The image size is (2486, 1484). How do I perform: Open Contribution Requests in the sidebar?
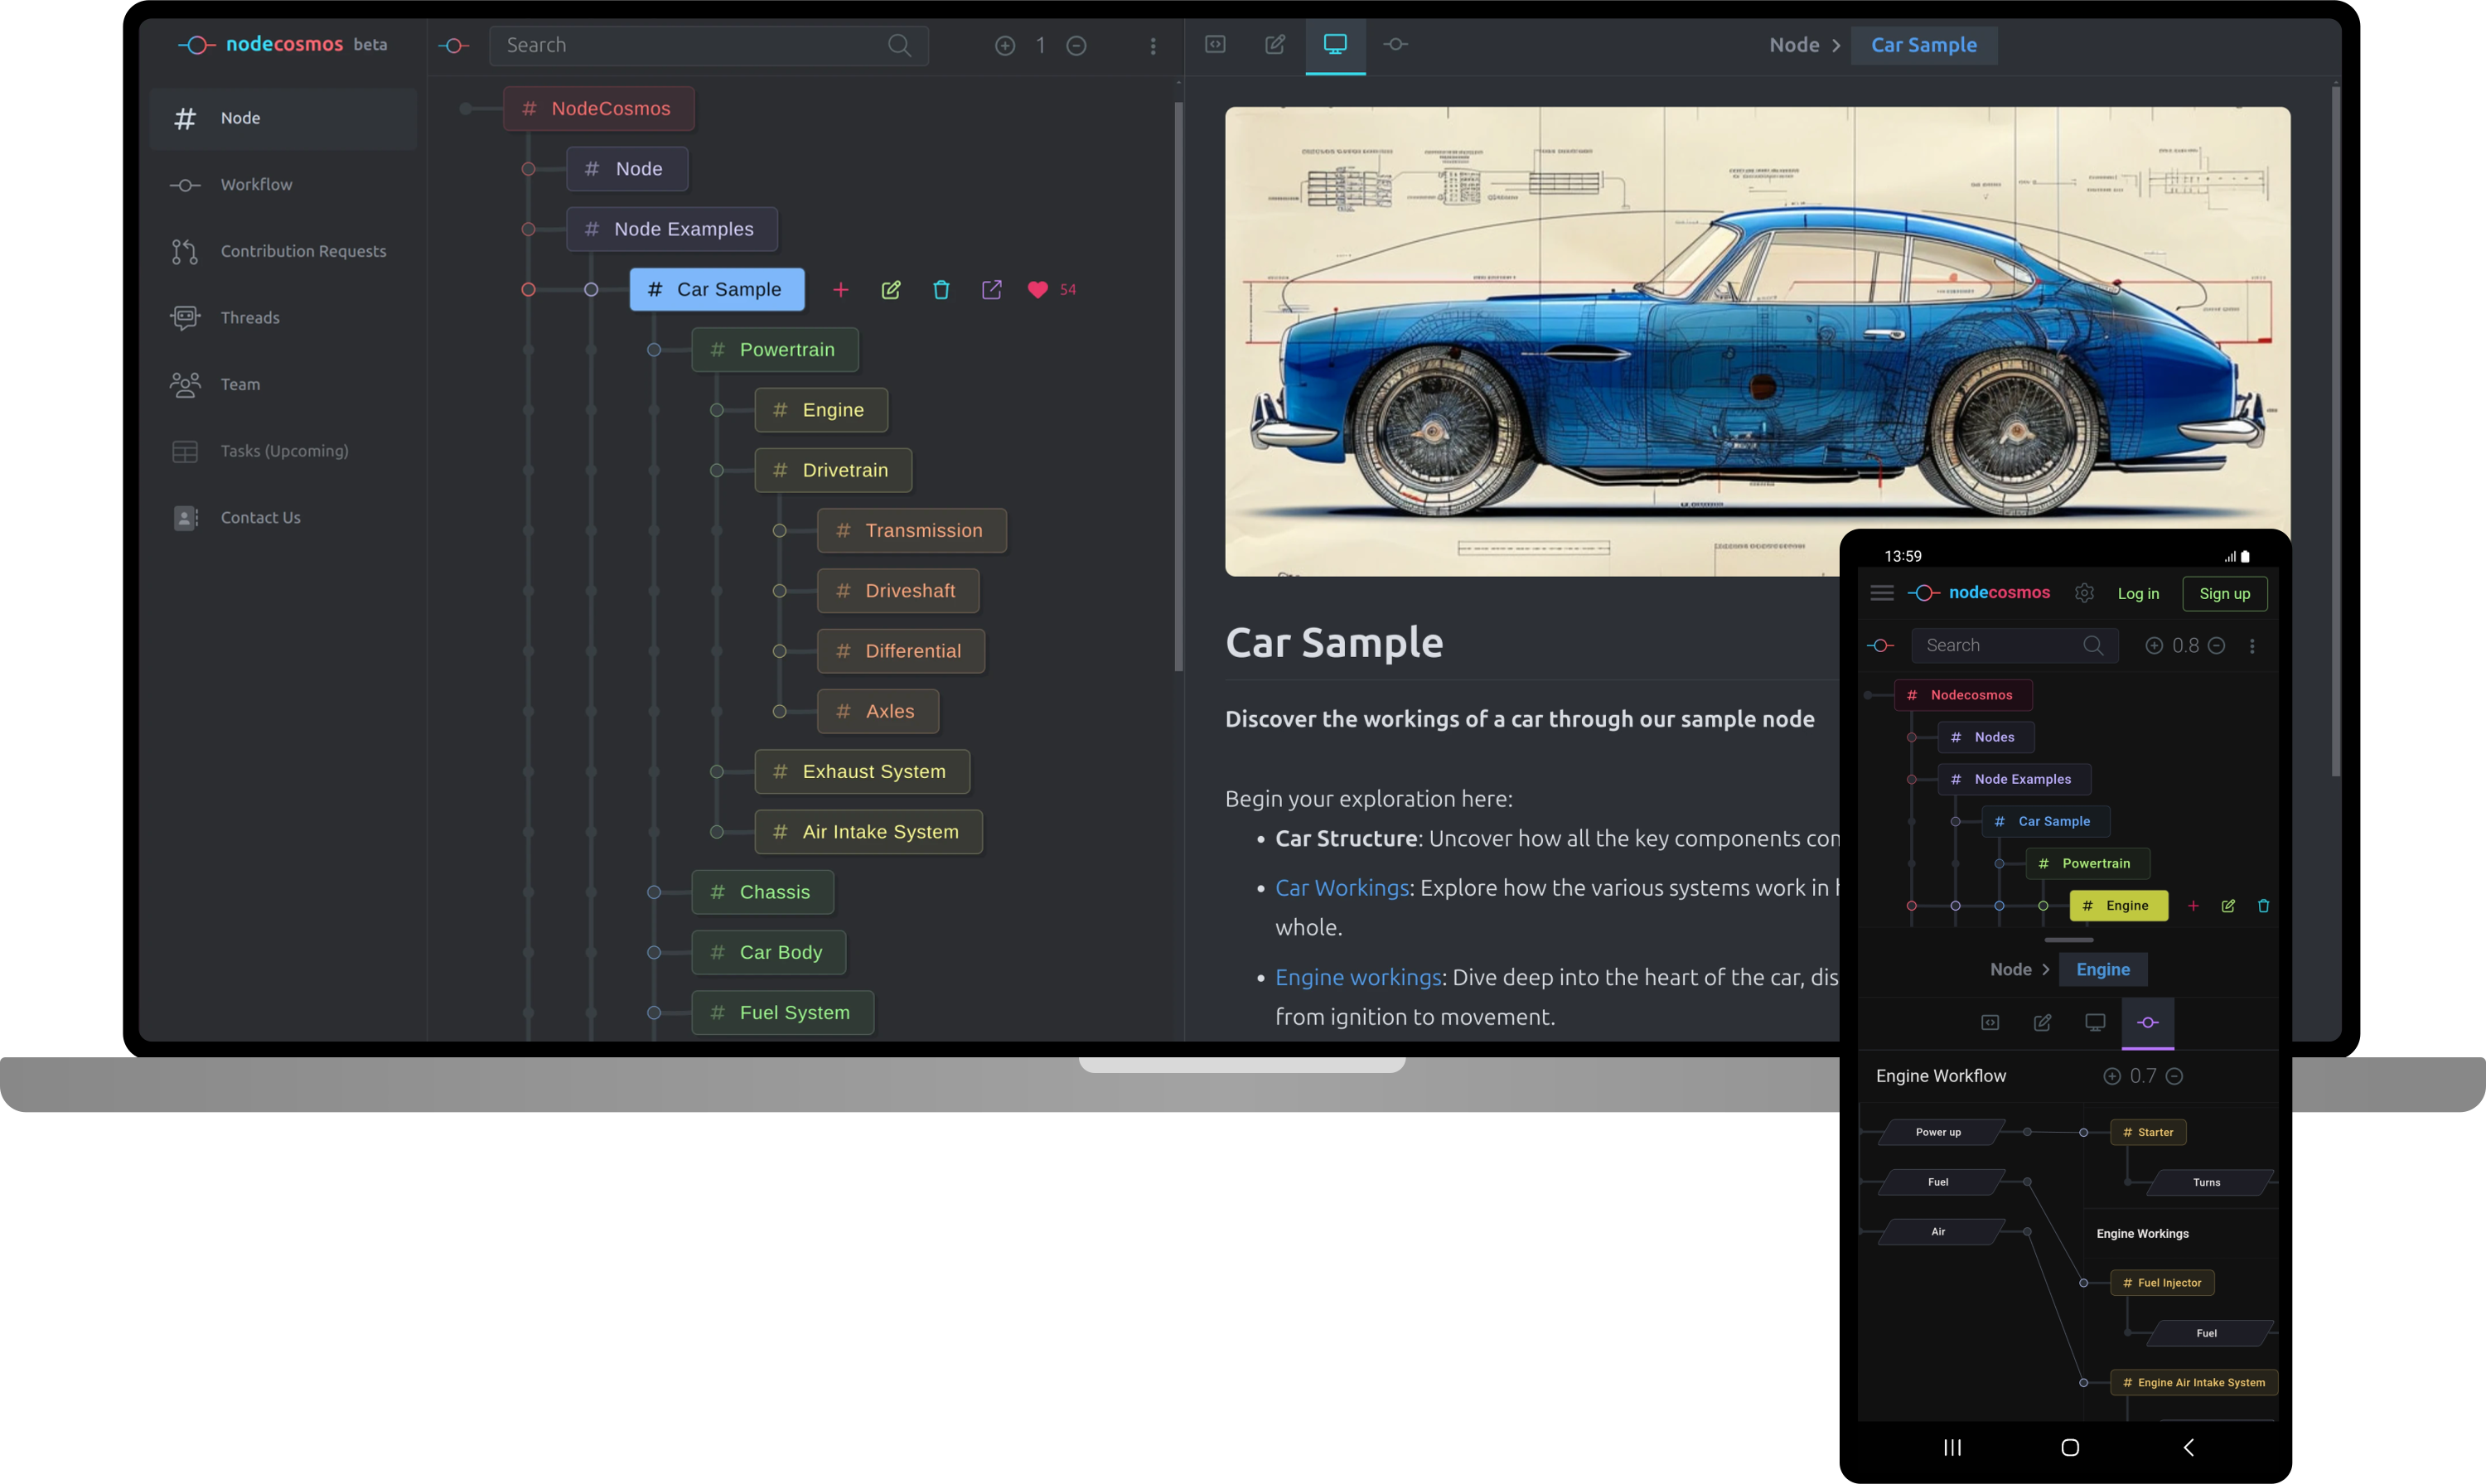tap(283, 251)
